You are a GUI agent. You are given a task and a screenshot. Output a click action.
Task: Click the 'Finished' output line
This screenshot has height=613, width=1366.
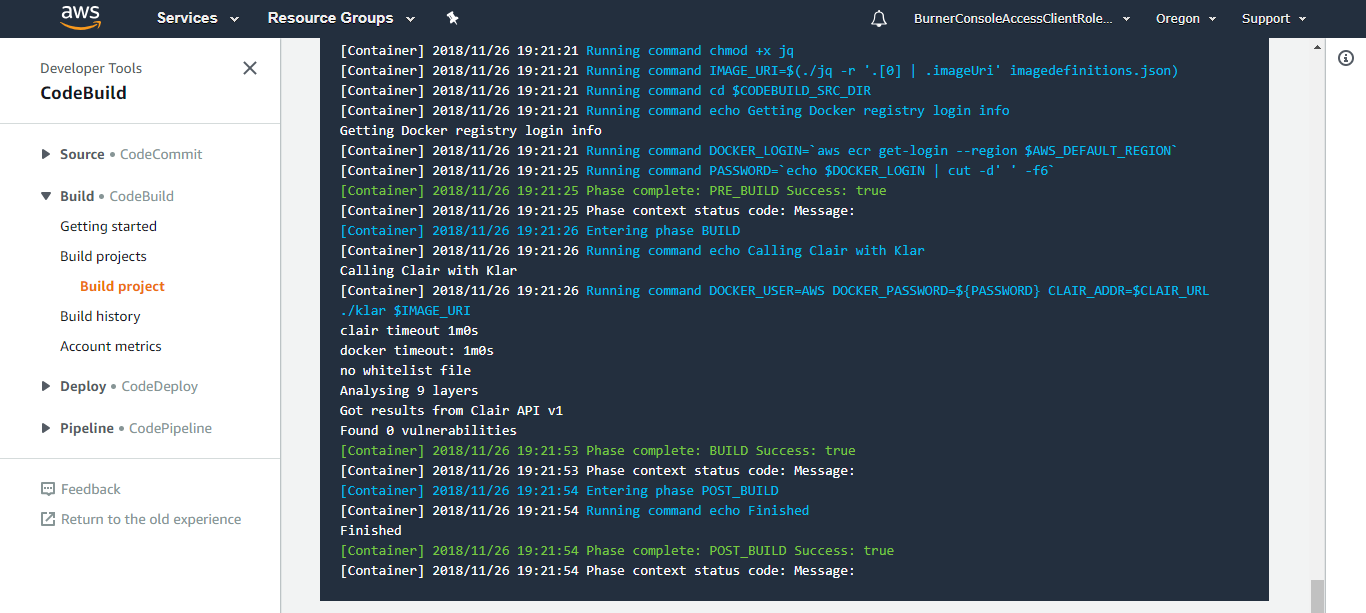[371, 530]
